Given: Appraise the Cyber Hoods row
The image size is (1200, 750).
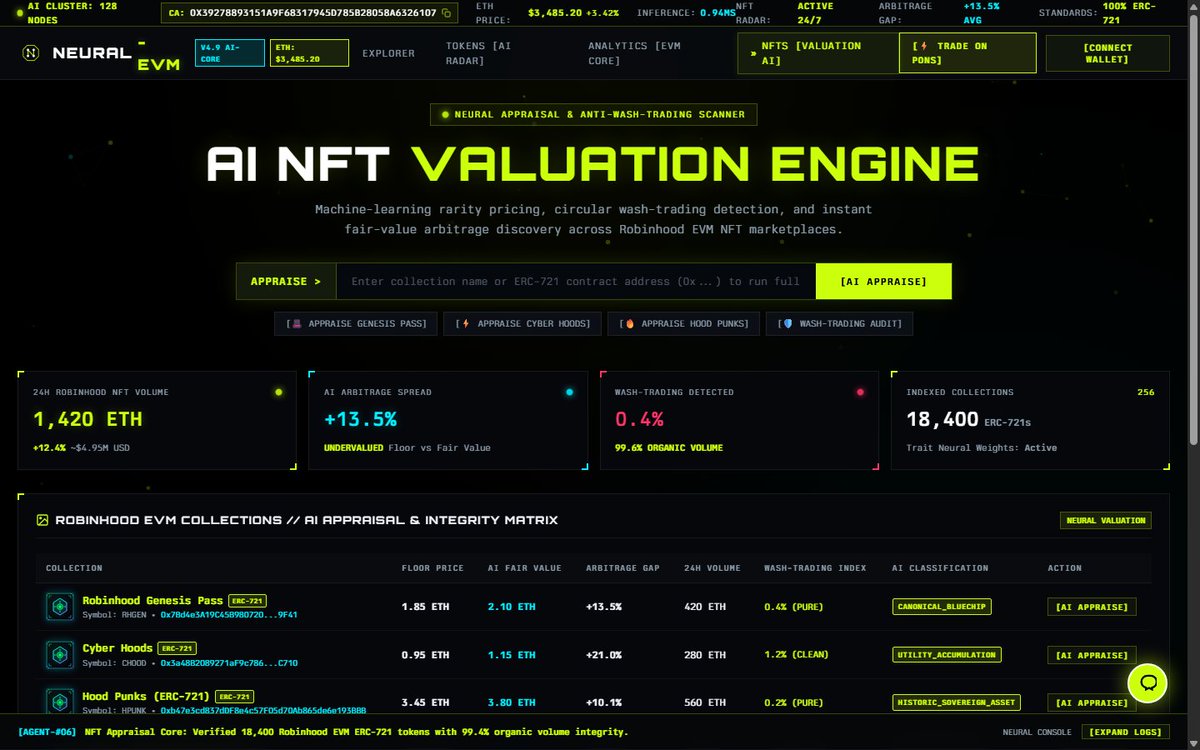Looking at the screenshot, I should point(1091,655).
